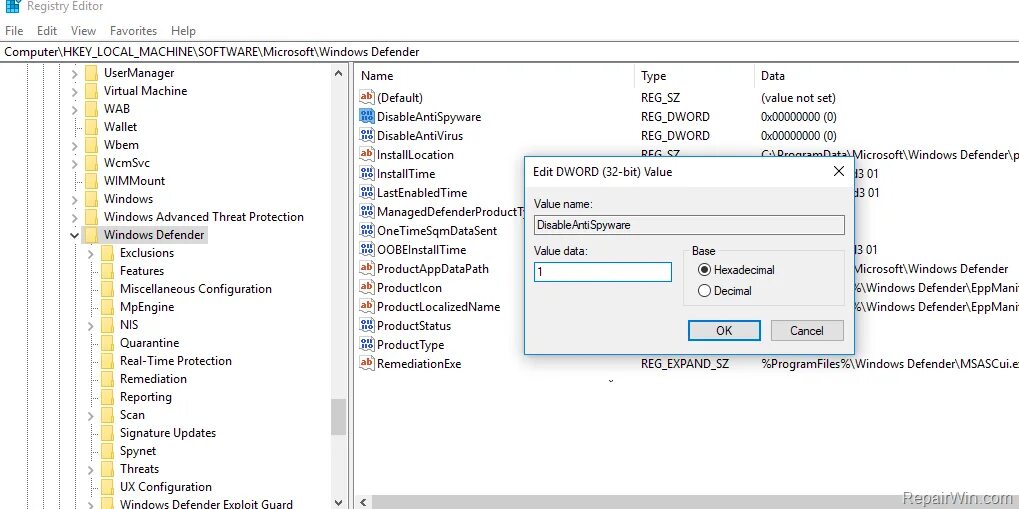Image resolution: width=1019 pixels, height=509 pixels.
Task: Select the Signature Updates key
Action: pyautogui.click(x=168, y=433)
